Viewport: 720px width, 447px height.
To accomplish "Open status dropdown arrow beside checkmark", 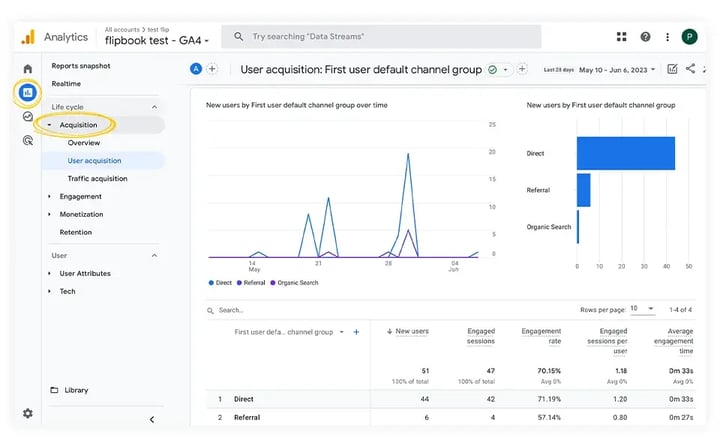I will point(506,70).
